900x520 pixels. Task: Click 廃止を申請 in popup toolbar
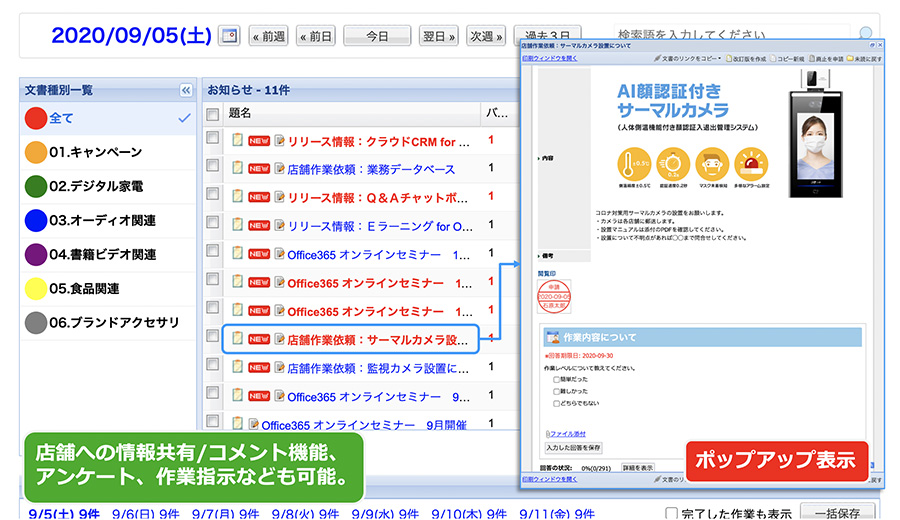(x=827, y=59)
